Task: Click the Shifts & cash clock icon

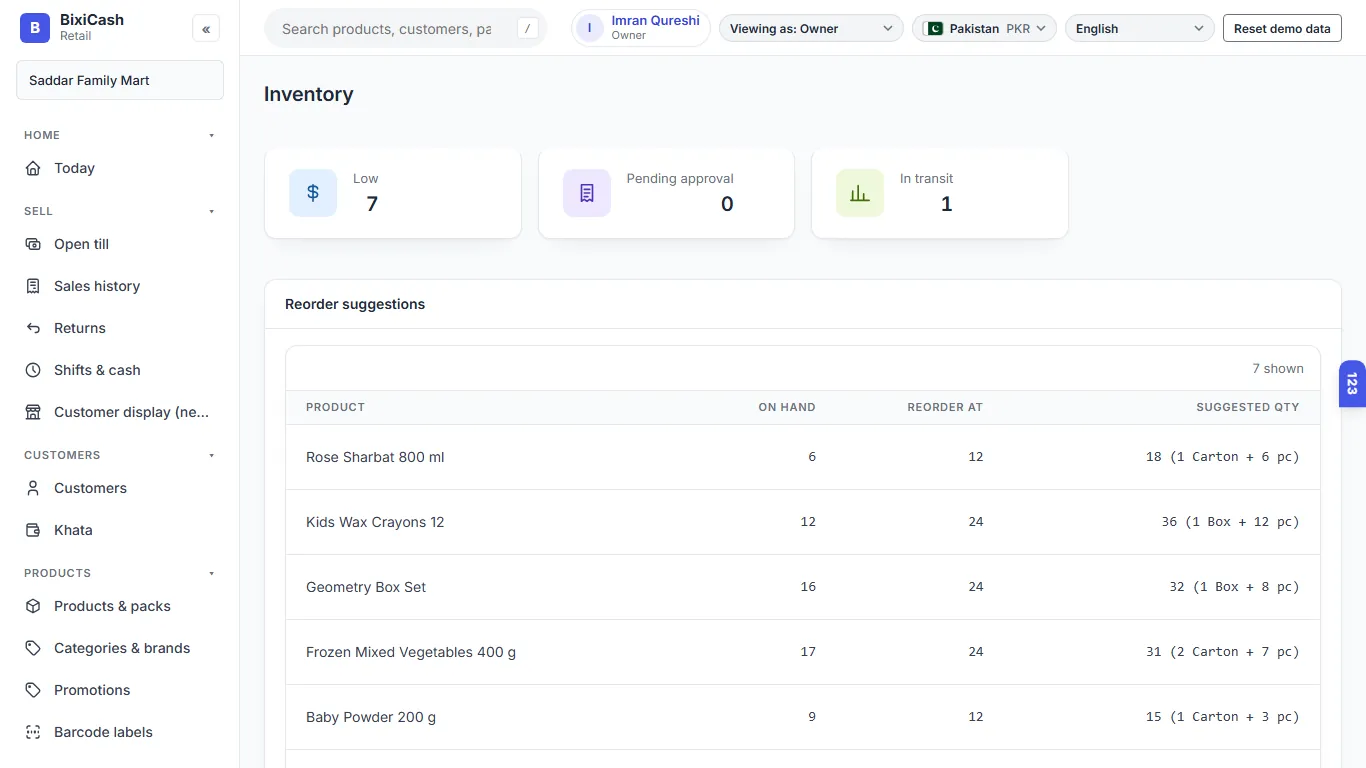Action: click(x=33, y=370)
